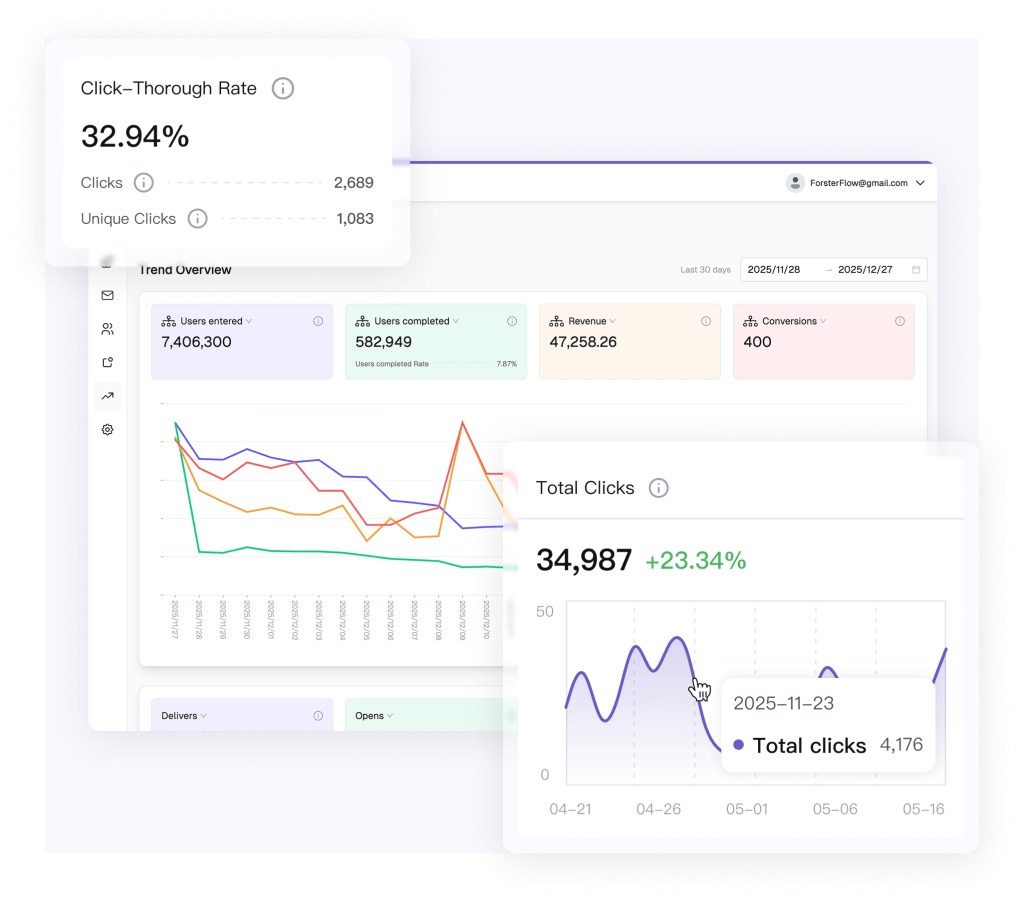Click the info icon on Users completed card
The height and width of the screenshot is (904, 1024).
(512, 321)
